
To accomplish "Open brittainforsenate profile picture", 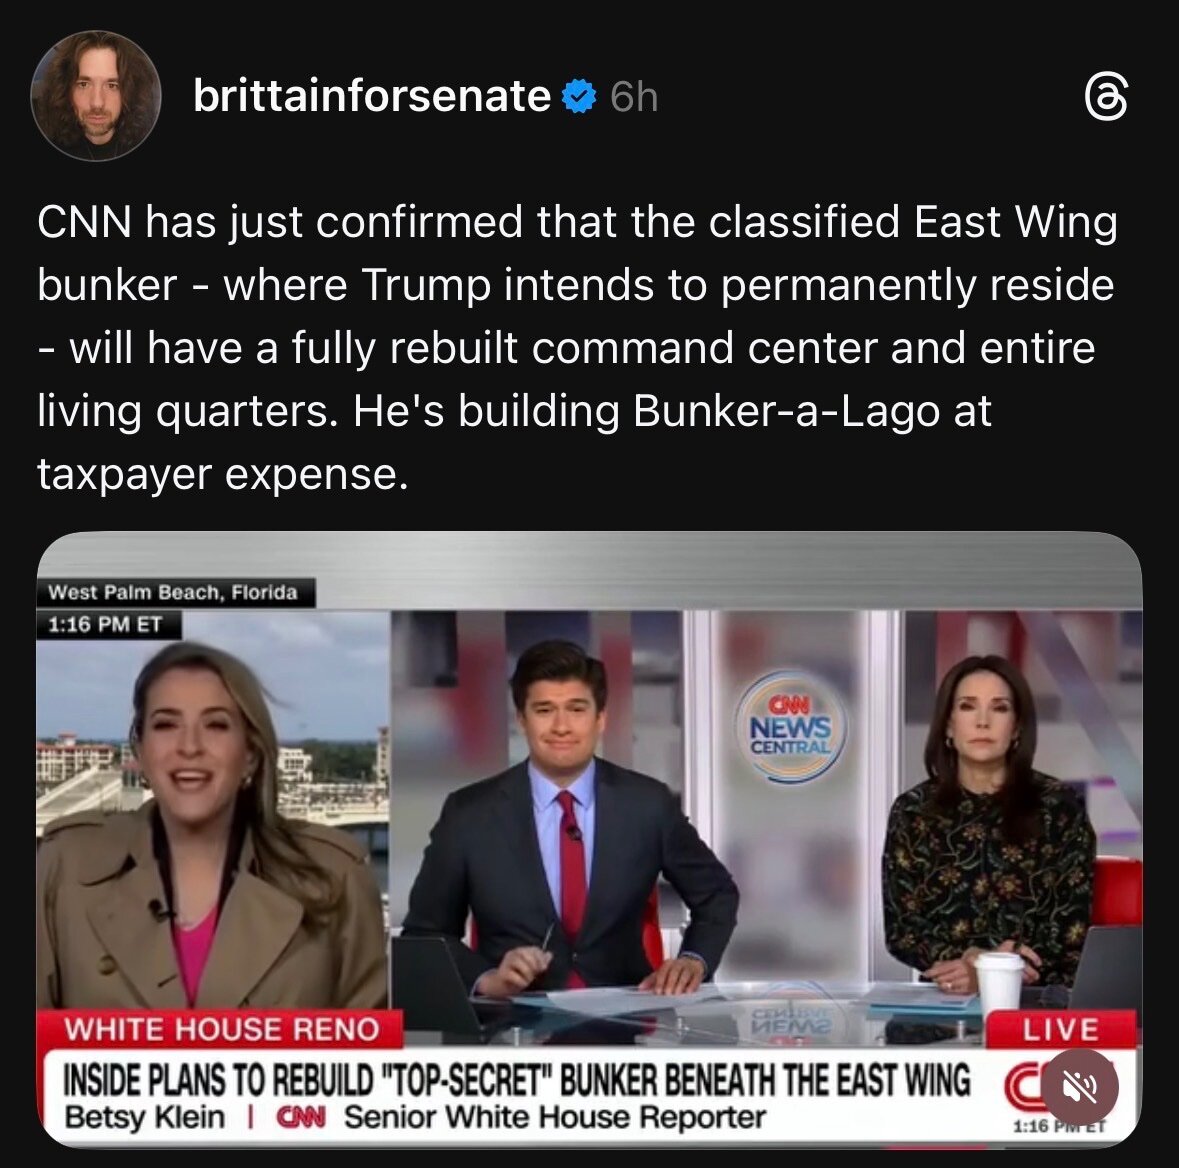I will 95,96.
